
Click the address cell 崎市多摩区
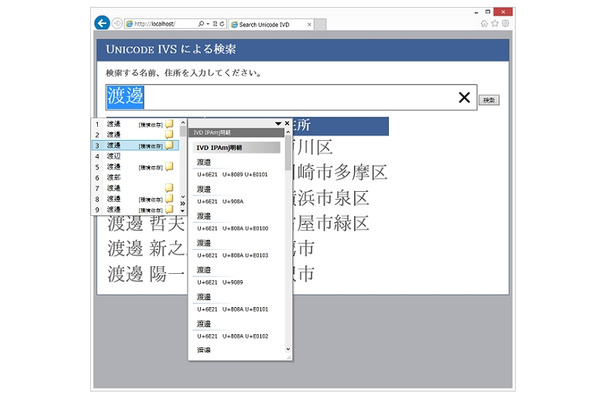click(x=340, y=172)
